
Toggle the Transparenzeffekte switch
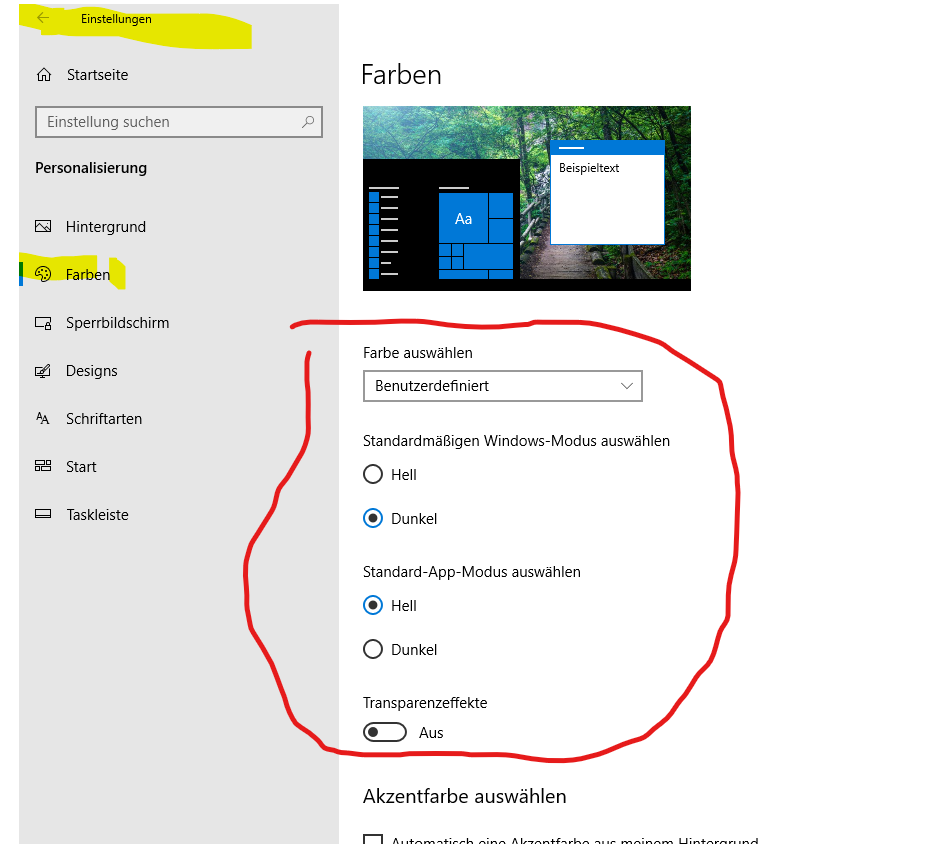(x=385, y=732)
